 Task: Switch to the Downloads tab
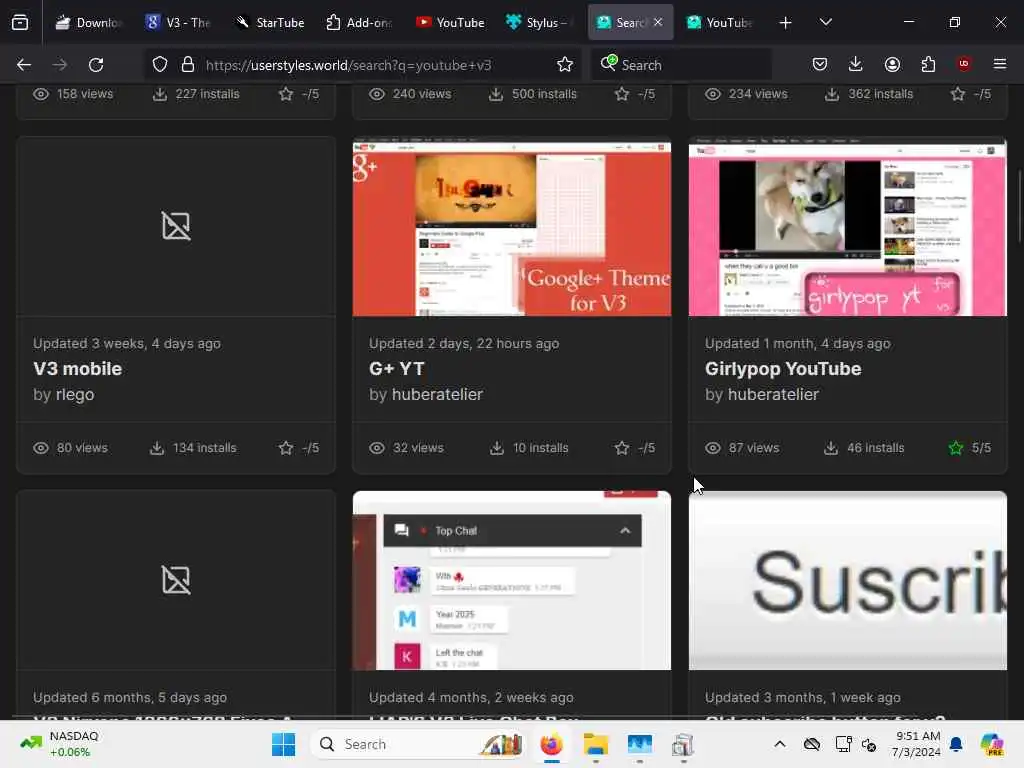click(88, 23)
